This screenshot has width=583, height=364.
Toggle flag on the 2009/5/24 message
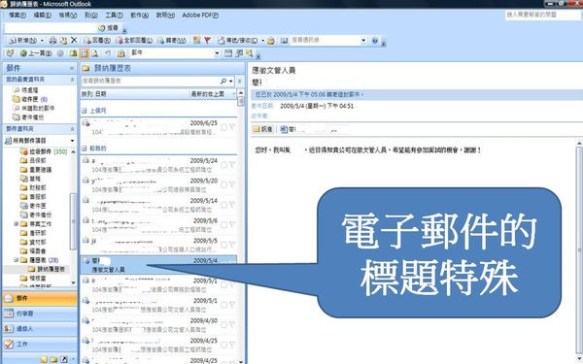click(232, 165)
